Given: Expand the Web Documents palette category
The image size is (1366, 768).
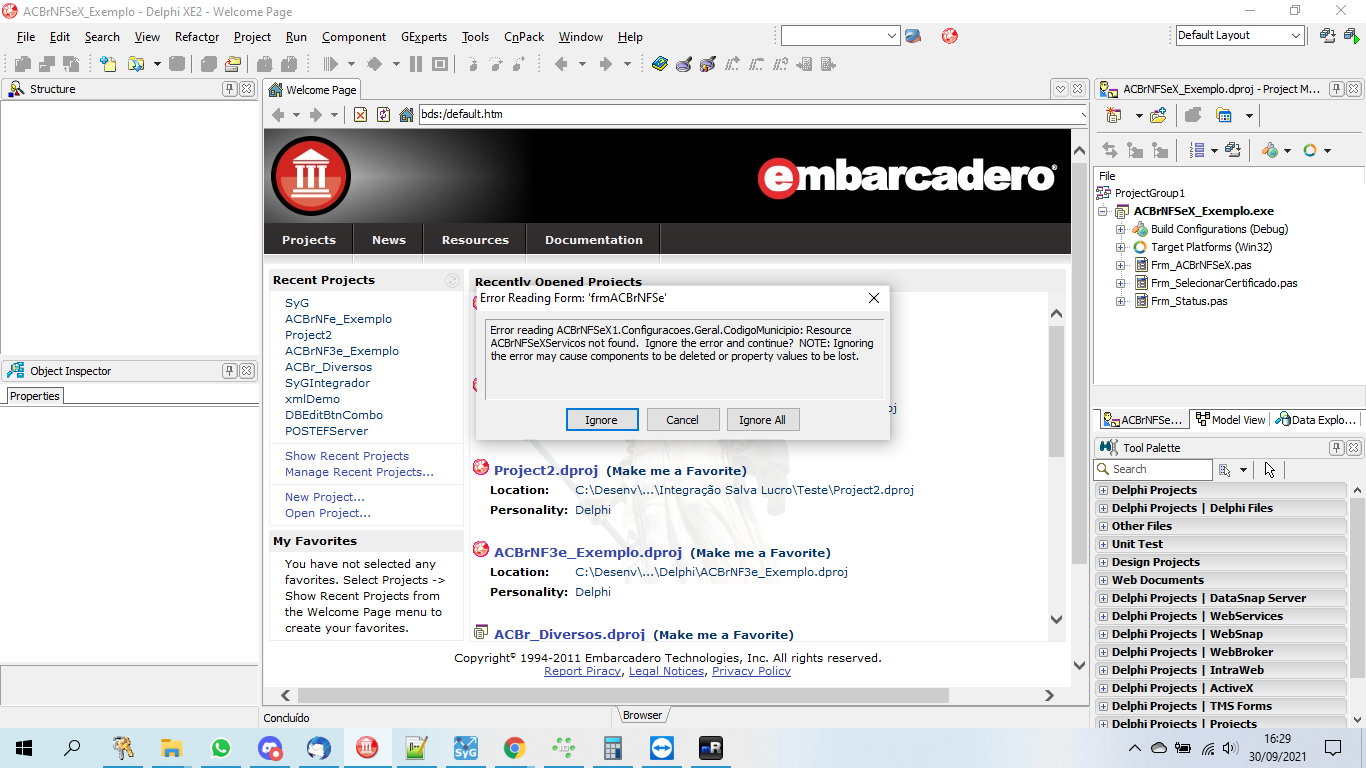Looking at the screenshot, I should (x=1104, y=580).
